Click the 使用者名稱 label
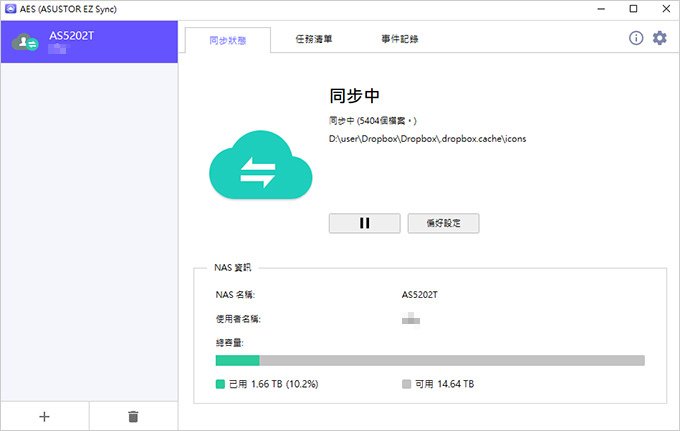Viewport: 680px width, 431px height. tap(238, 319)
